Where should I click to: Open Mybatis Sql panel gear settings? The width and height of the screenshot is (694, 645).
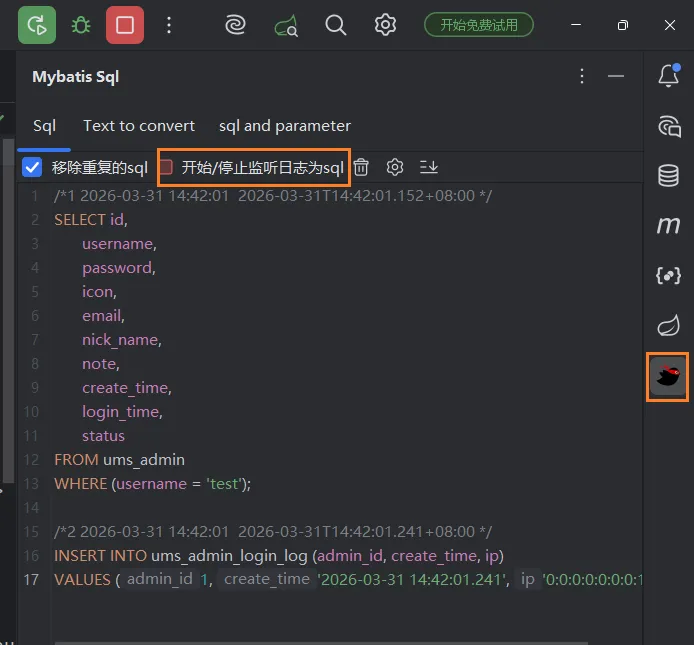(x=395, y=167)
